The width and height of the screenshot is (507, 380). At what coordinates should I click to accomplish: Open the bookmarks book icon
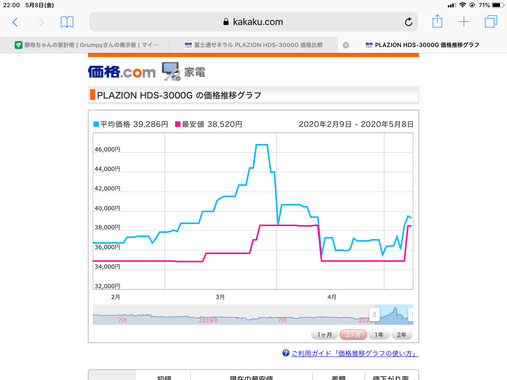tap(67, 22)
